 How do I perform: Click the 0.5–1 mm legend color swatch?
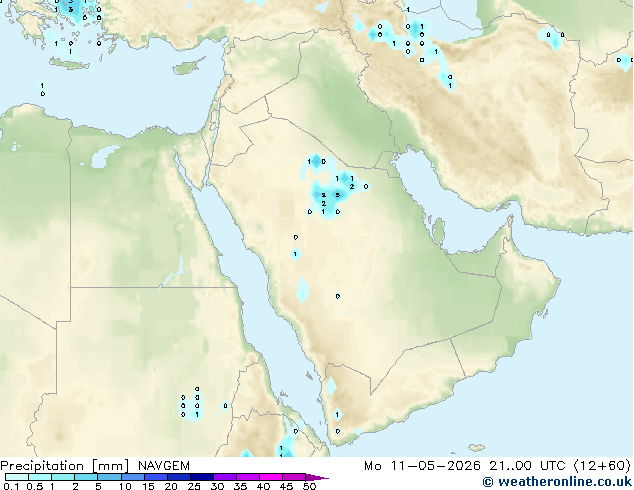[x=40, y=477]
